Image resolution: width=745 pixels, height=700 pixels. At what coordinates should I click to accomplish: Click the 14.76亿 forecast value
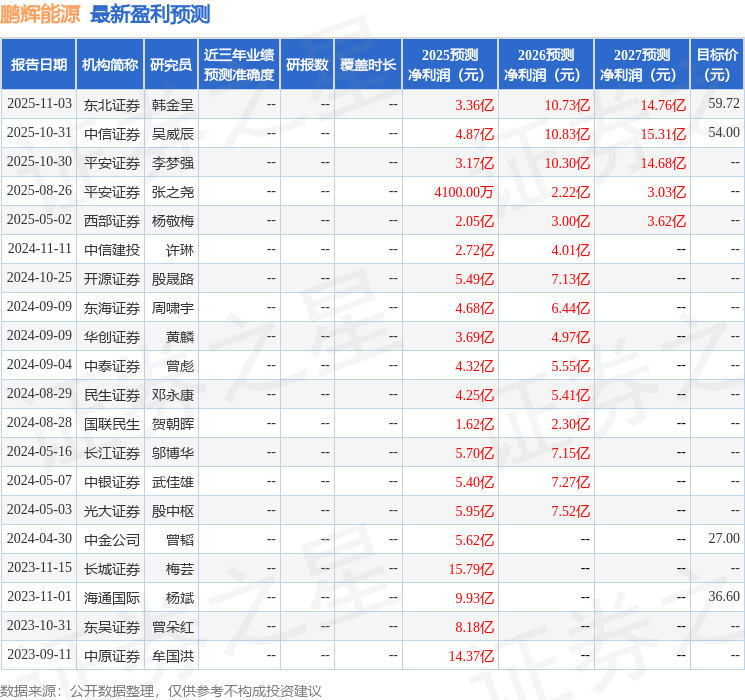[x=663, y=105]
